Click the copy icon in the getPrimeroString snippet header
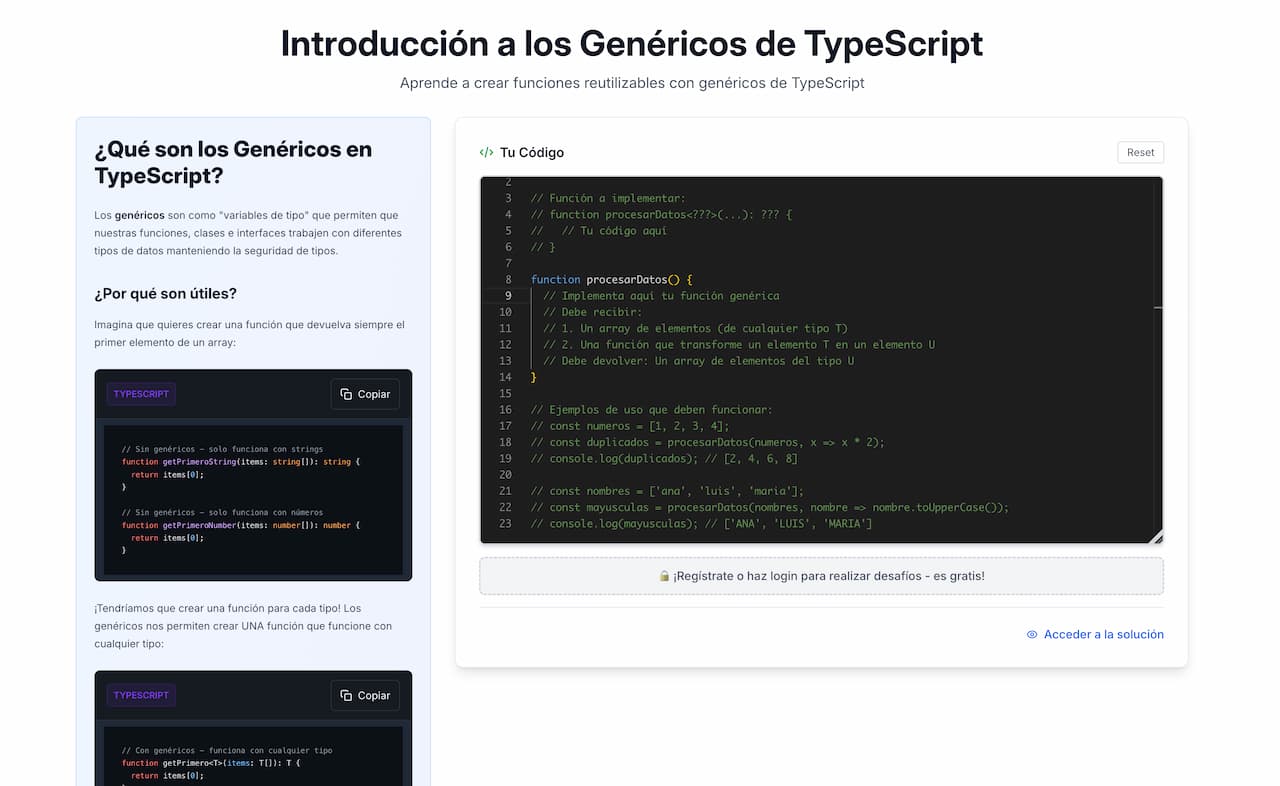 point(346,394)
